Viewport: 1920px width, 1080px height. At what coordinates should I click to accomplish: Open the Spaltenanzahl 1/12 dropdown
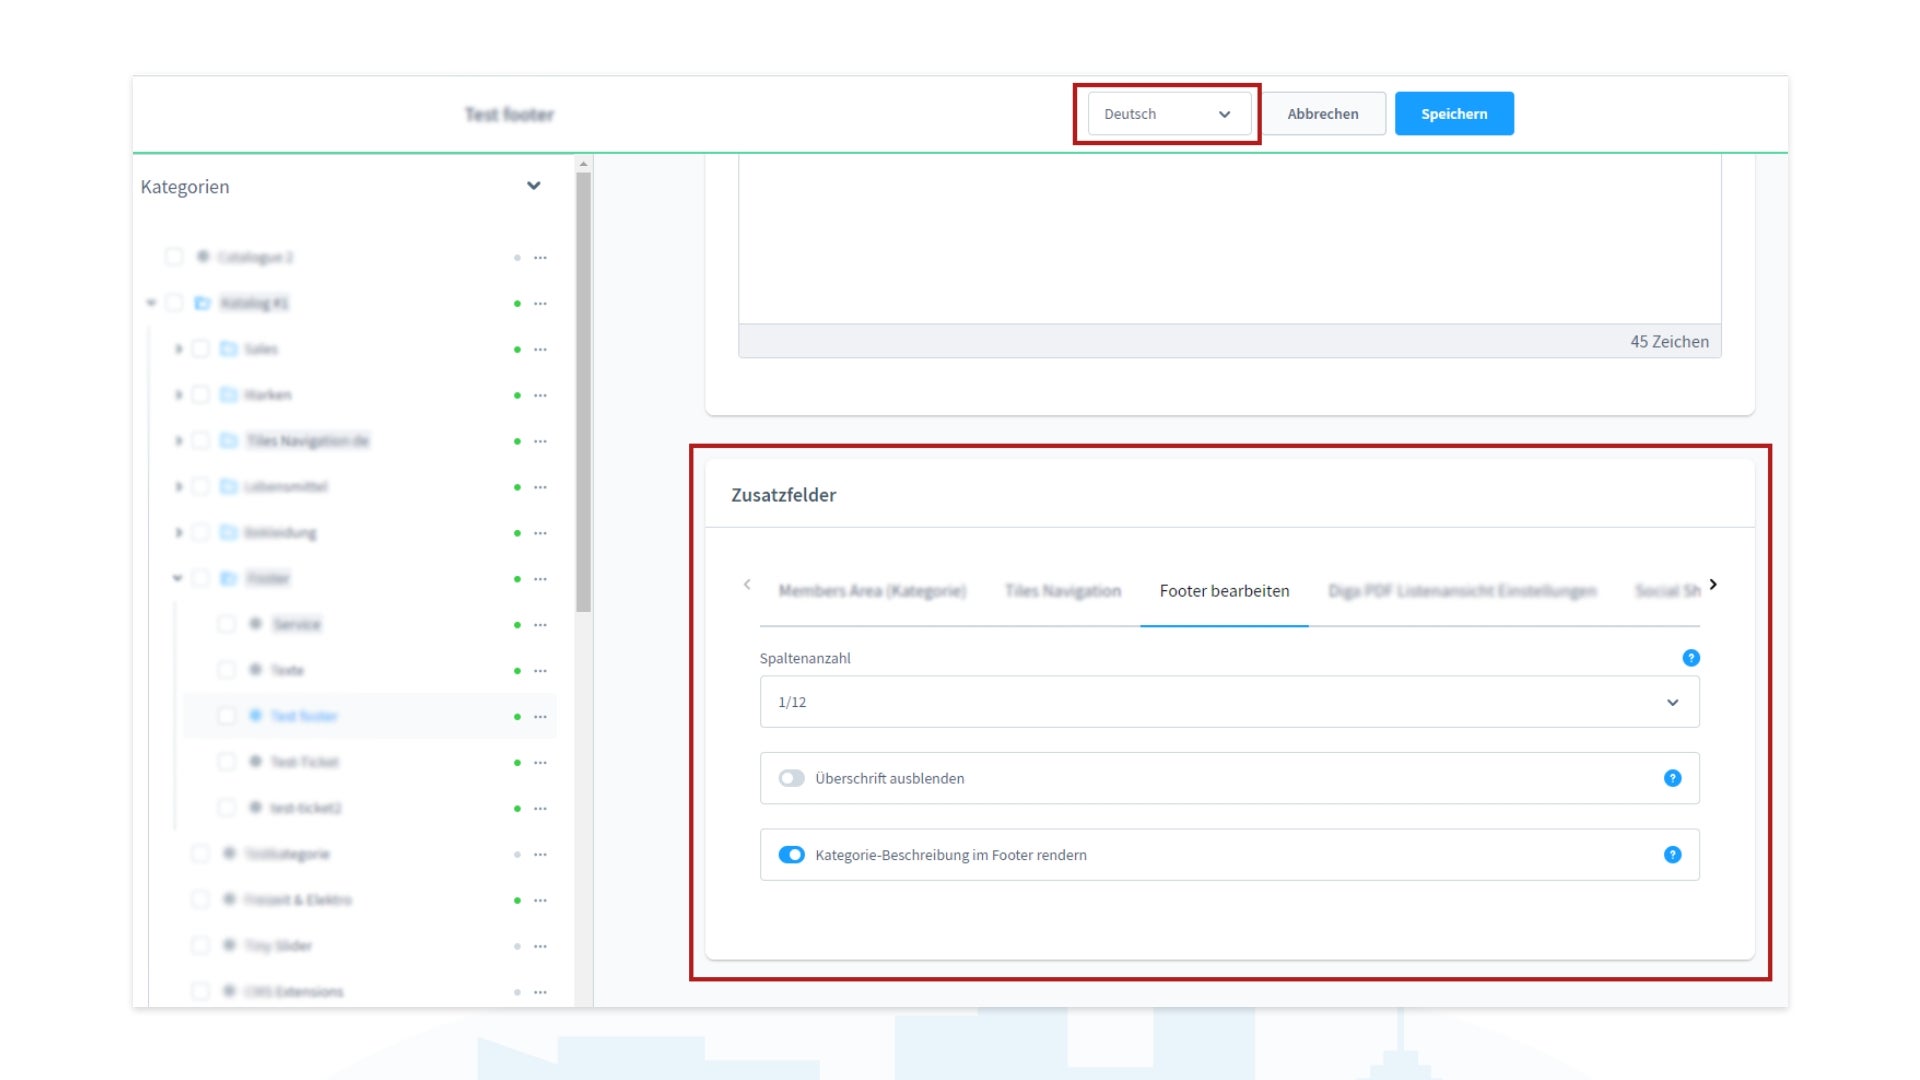(x=1229, y=702)
